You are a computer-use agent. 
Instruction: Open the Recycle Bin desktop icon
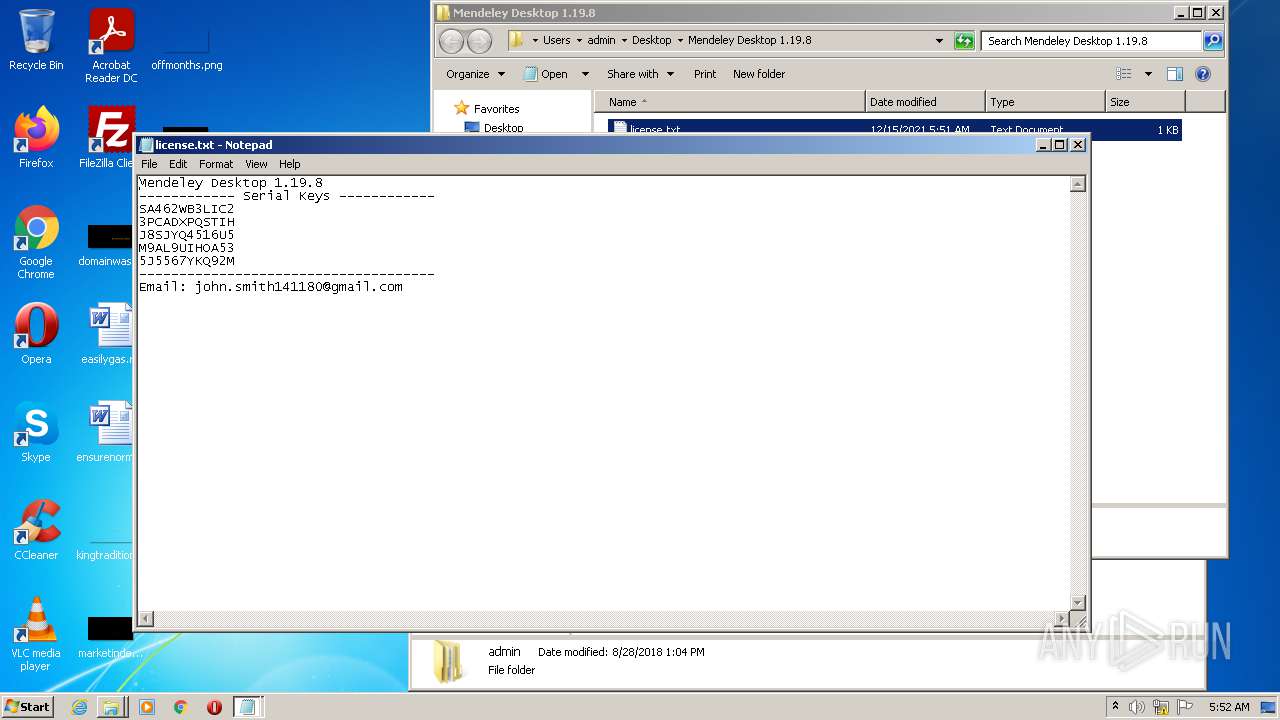pos(36,40)
